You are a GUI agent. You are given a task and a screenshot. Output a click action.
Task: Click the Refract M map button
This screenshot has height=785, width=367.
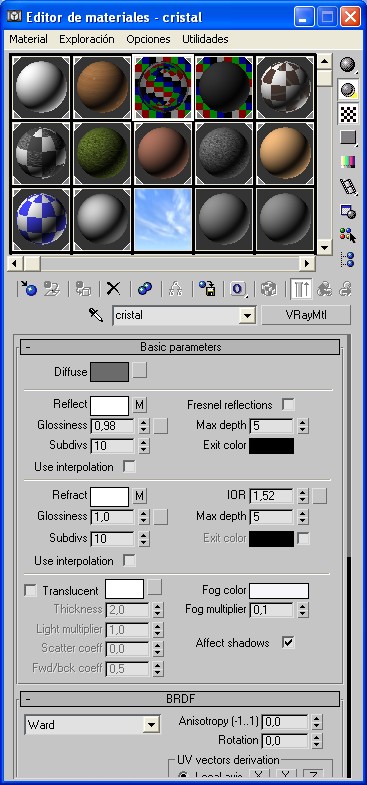click(x=140, y=496)
